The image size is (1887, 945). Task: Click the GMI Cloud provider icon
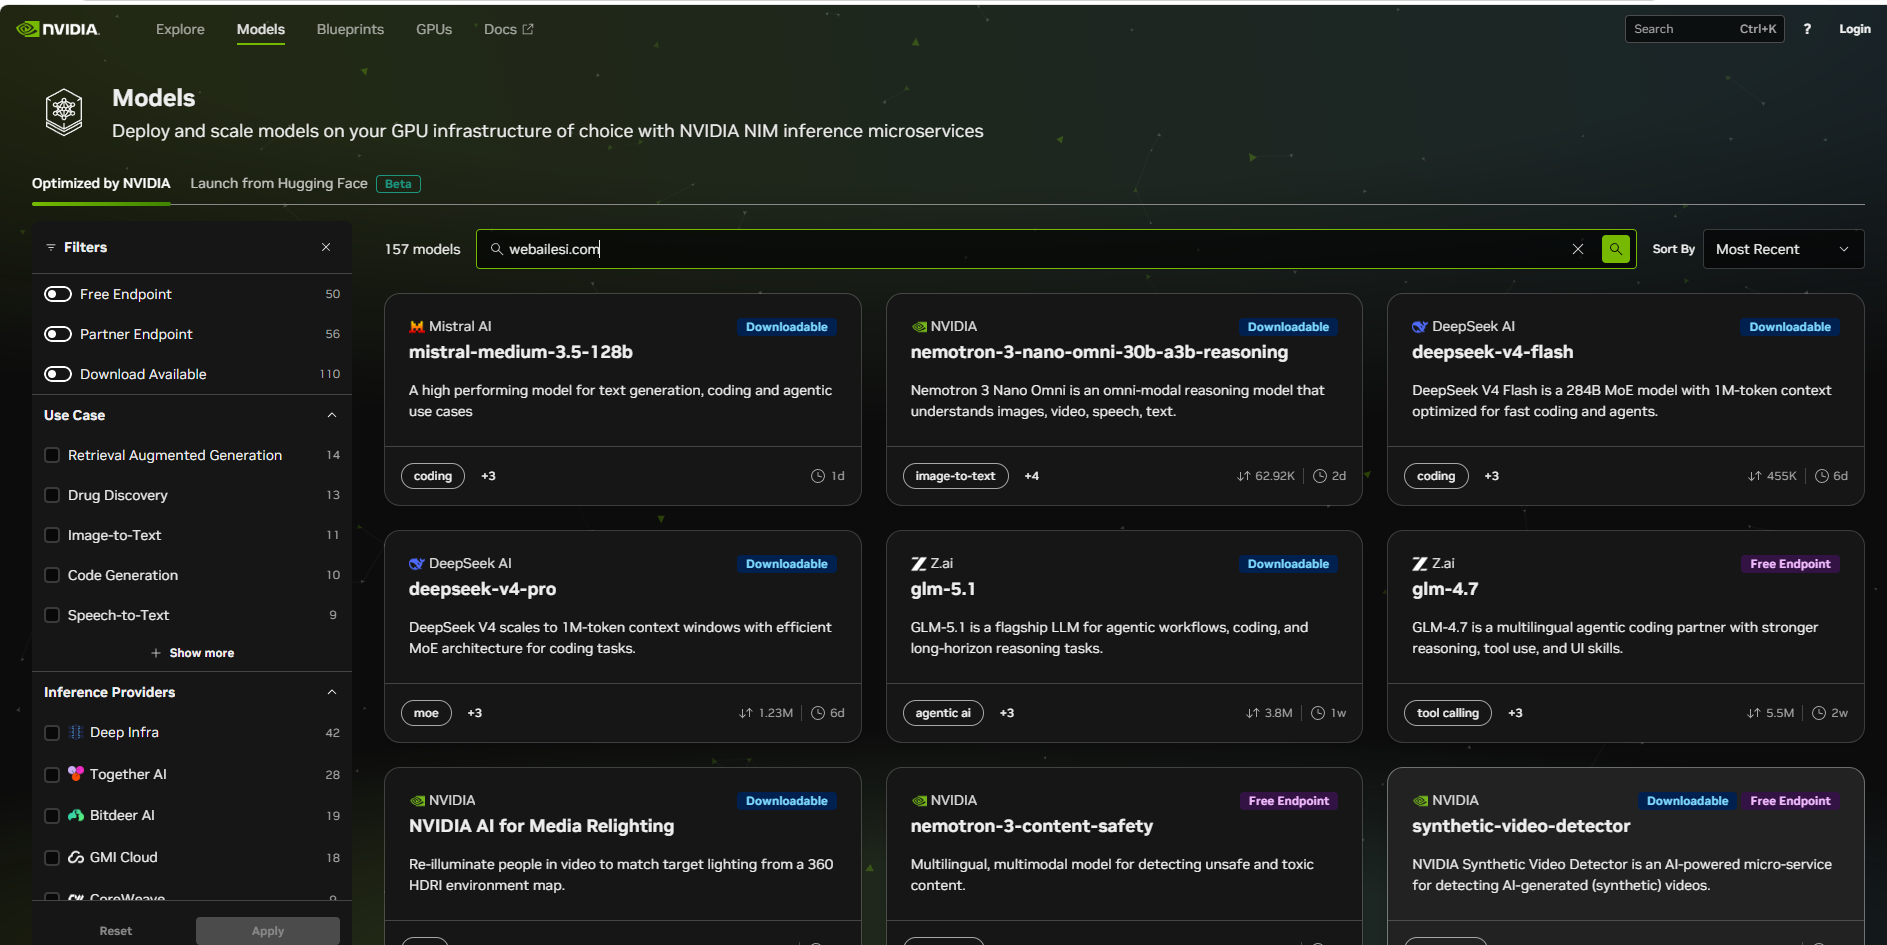76,857
